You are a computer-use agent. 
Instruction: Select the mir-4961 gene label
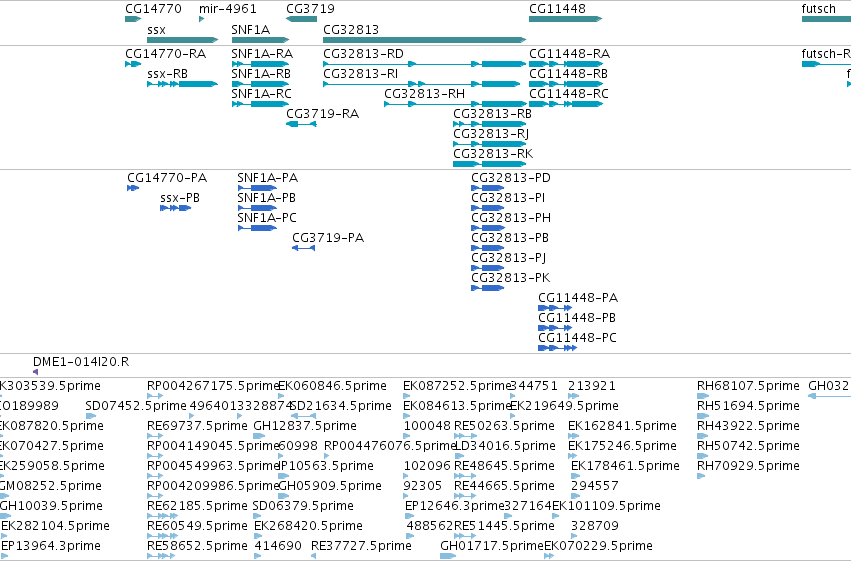click(x=227, y=9)
